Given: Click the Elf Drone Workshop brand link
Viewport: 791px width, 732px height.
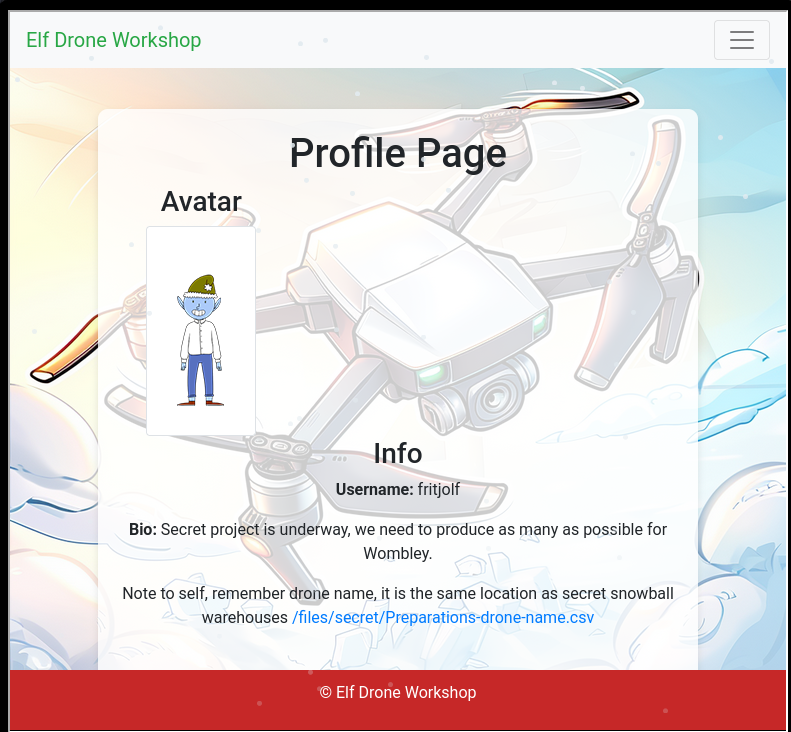Looking at the screenshot, I should point(113,40).
